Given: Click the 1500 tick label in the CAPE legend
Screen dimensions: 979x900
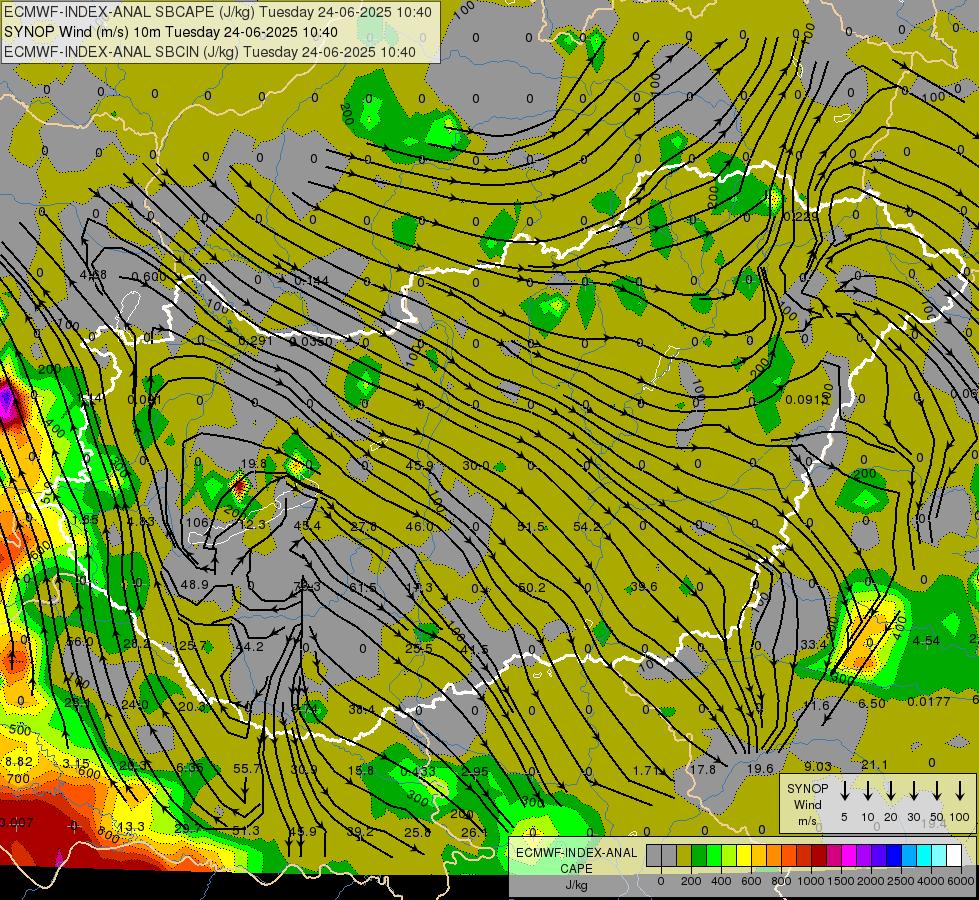Looking at the screenshot, I should (840, 881).
